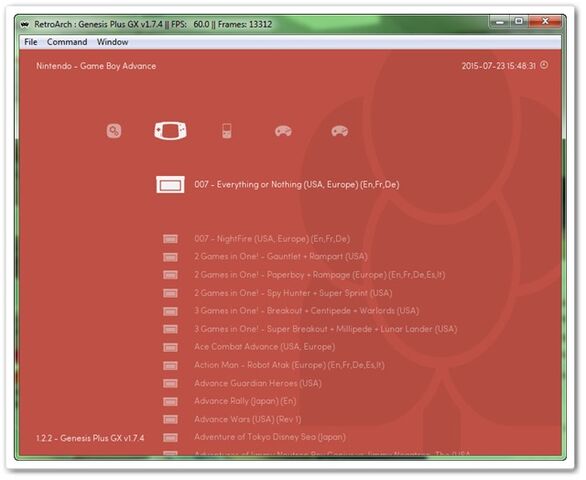Click cartridge icon for 007 - Everything or Nothing
The image size is (586, 480).
[170, 185]
